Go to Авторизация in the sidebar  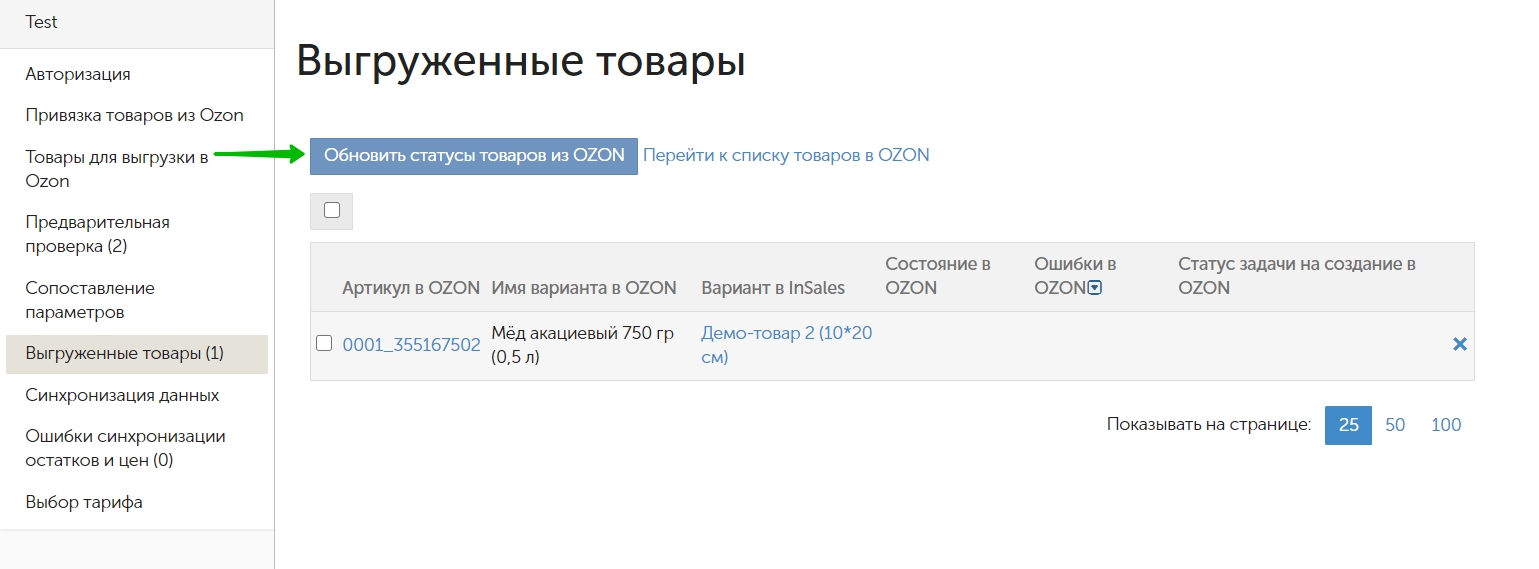(x=78, y=74)
